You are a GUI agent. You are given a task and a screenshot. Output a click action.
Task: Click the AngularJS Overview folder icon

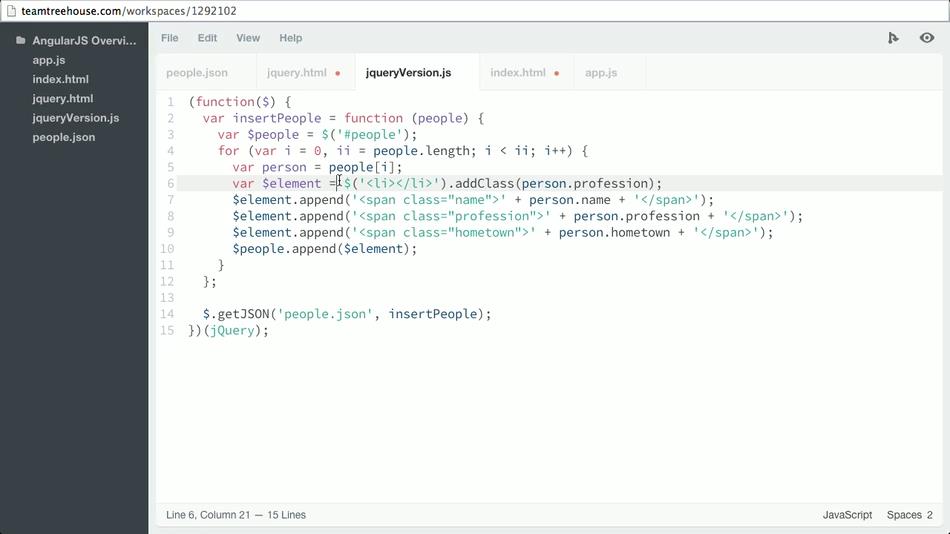pos(21,41)
